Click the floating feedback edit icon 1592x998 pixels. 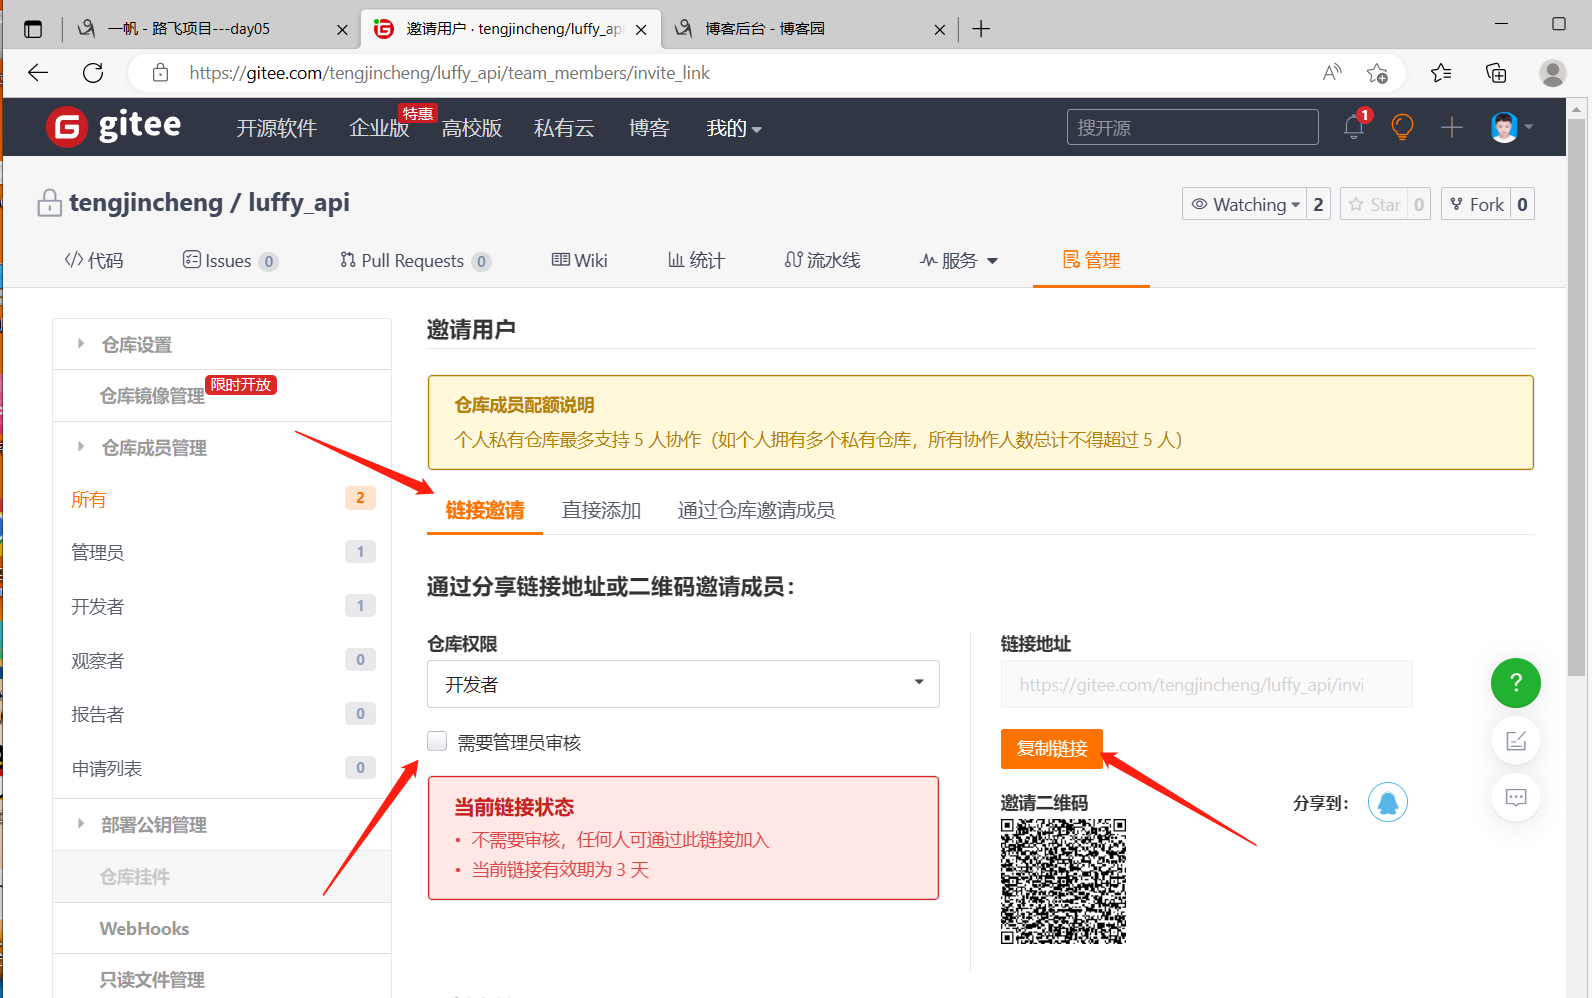click(x=1516, y=741)
